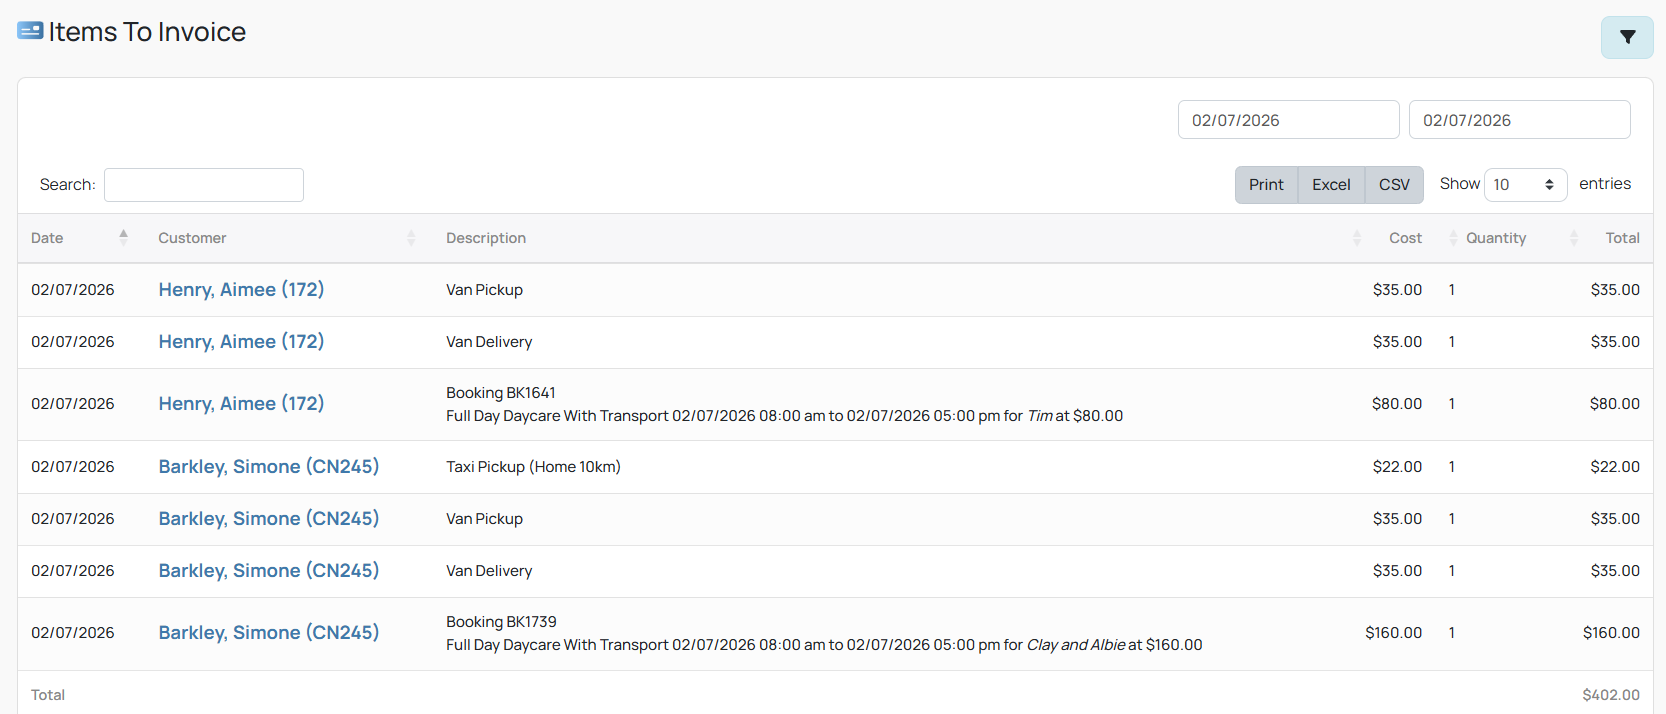Open Barkley, Simone link on Booking BK1739 row
This screenshot has width=1666, height=714.
(269, 632)
